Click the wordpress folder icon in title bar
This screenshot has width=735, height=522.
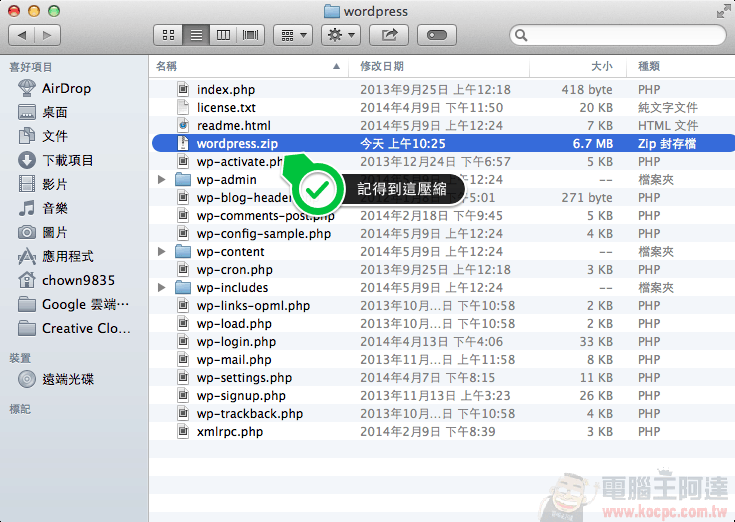click(332, 11)
